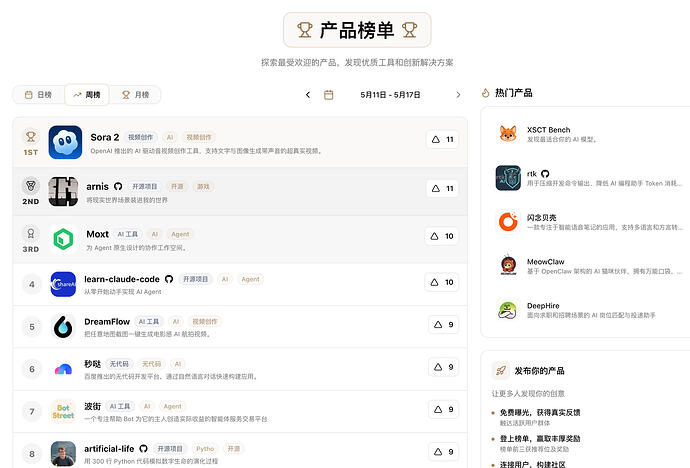Open the MeowClaw cat icon
Screen dimensions: 690x468
[x=508, y=266]
